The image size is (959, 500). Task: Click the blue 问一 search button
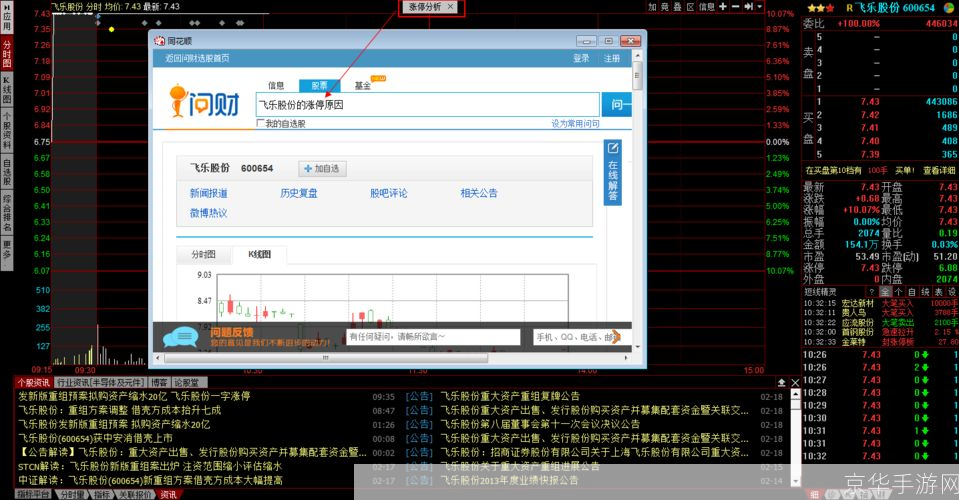coord(616,105)
